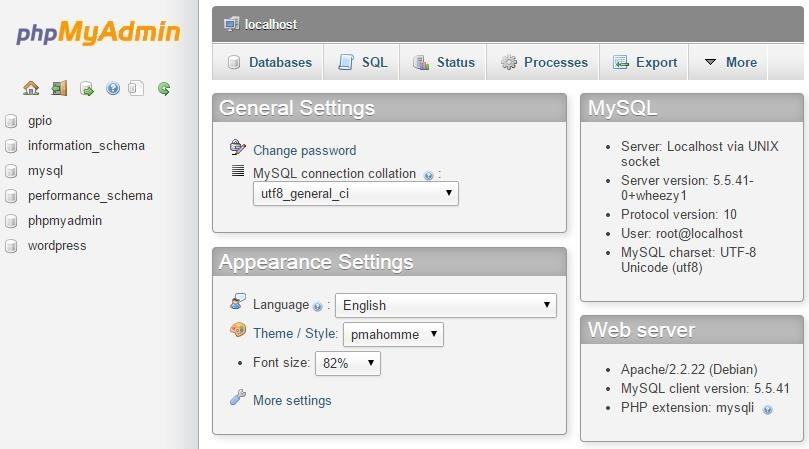Open the phpMyAdmin documentation question-mark icon
809x449 pixels.
[113, 88]
